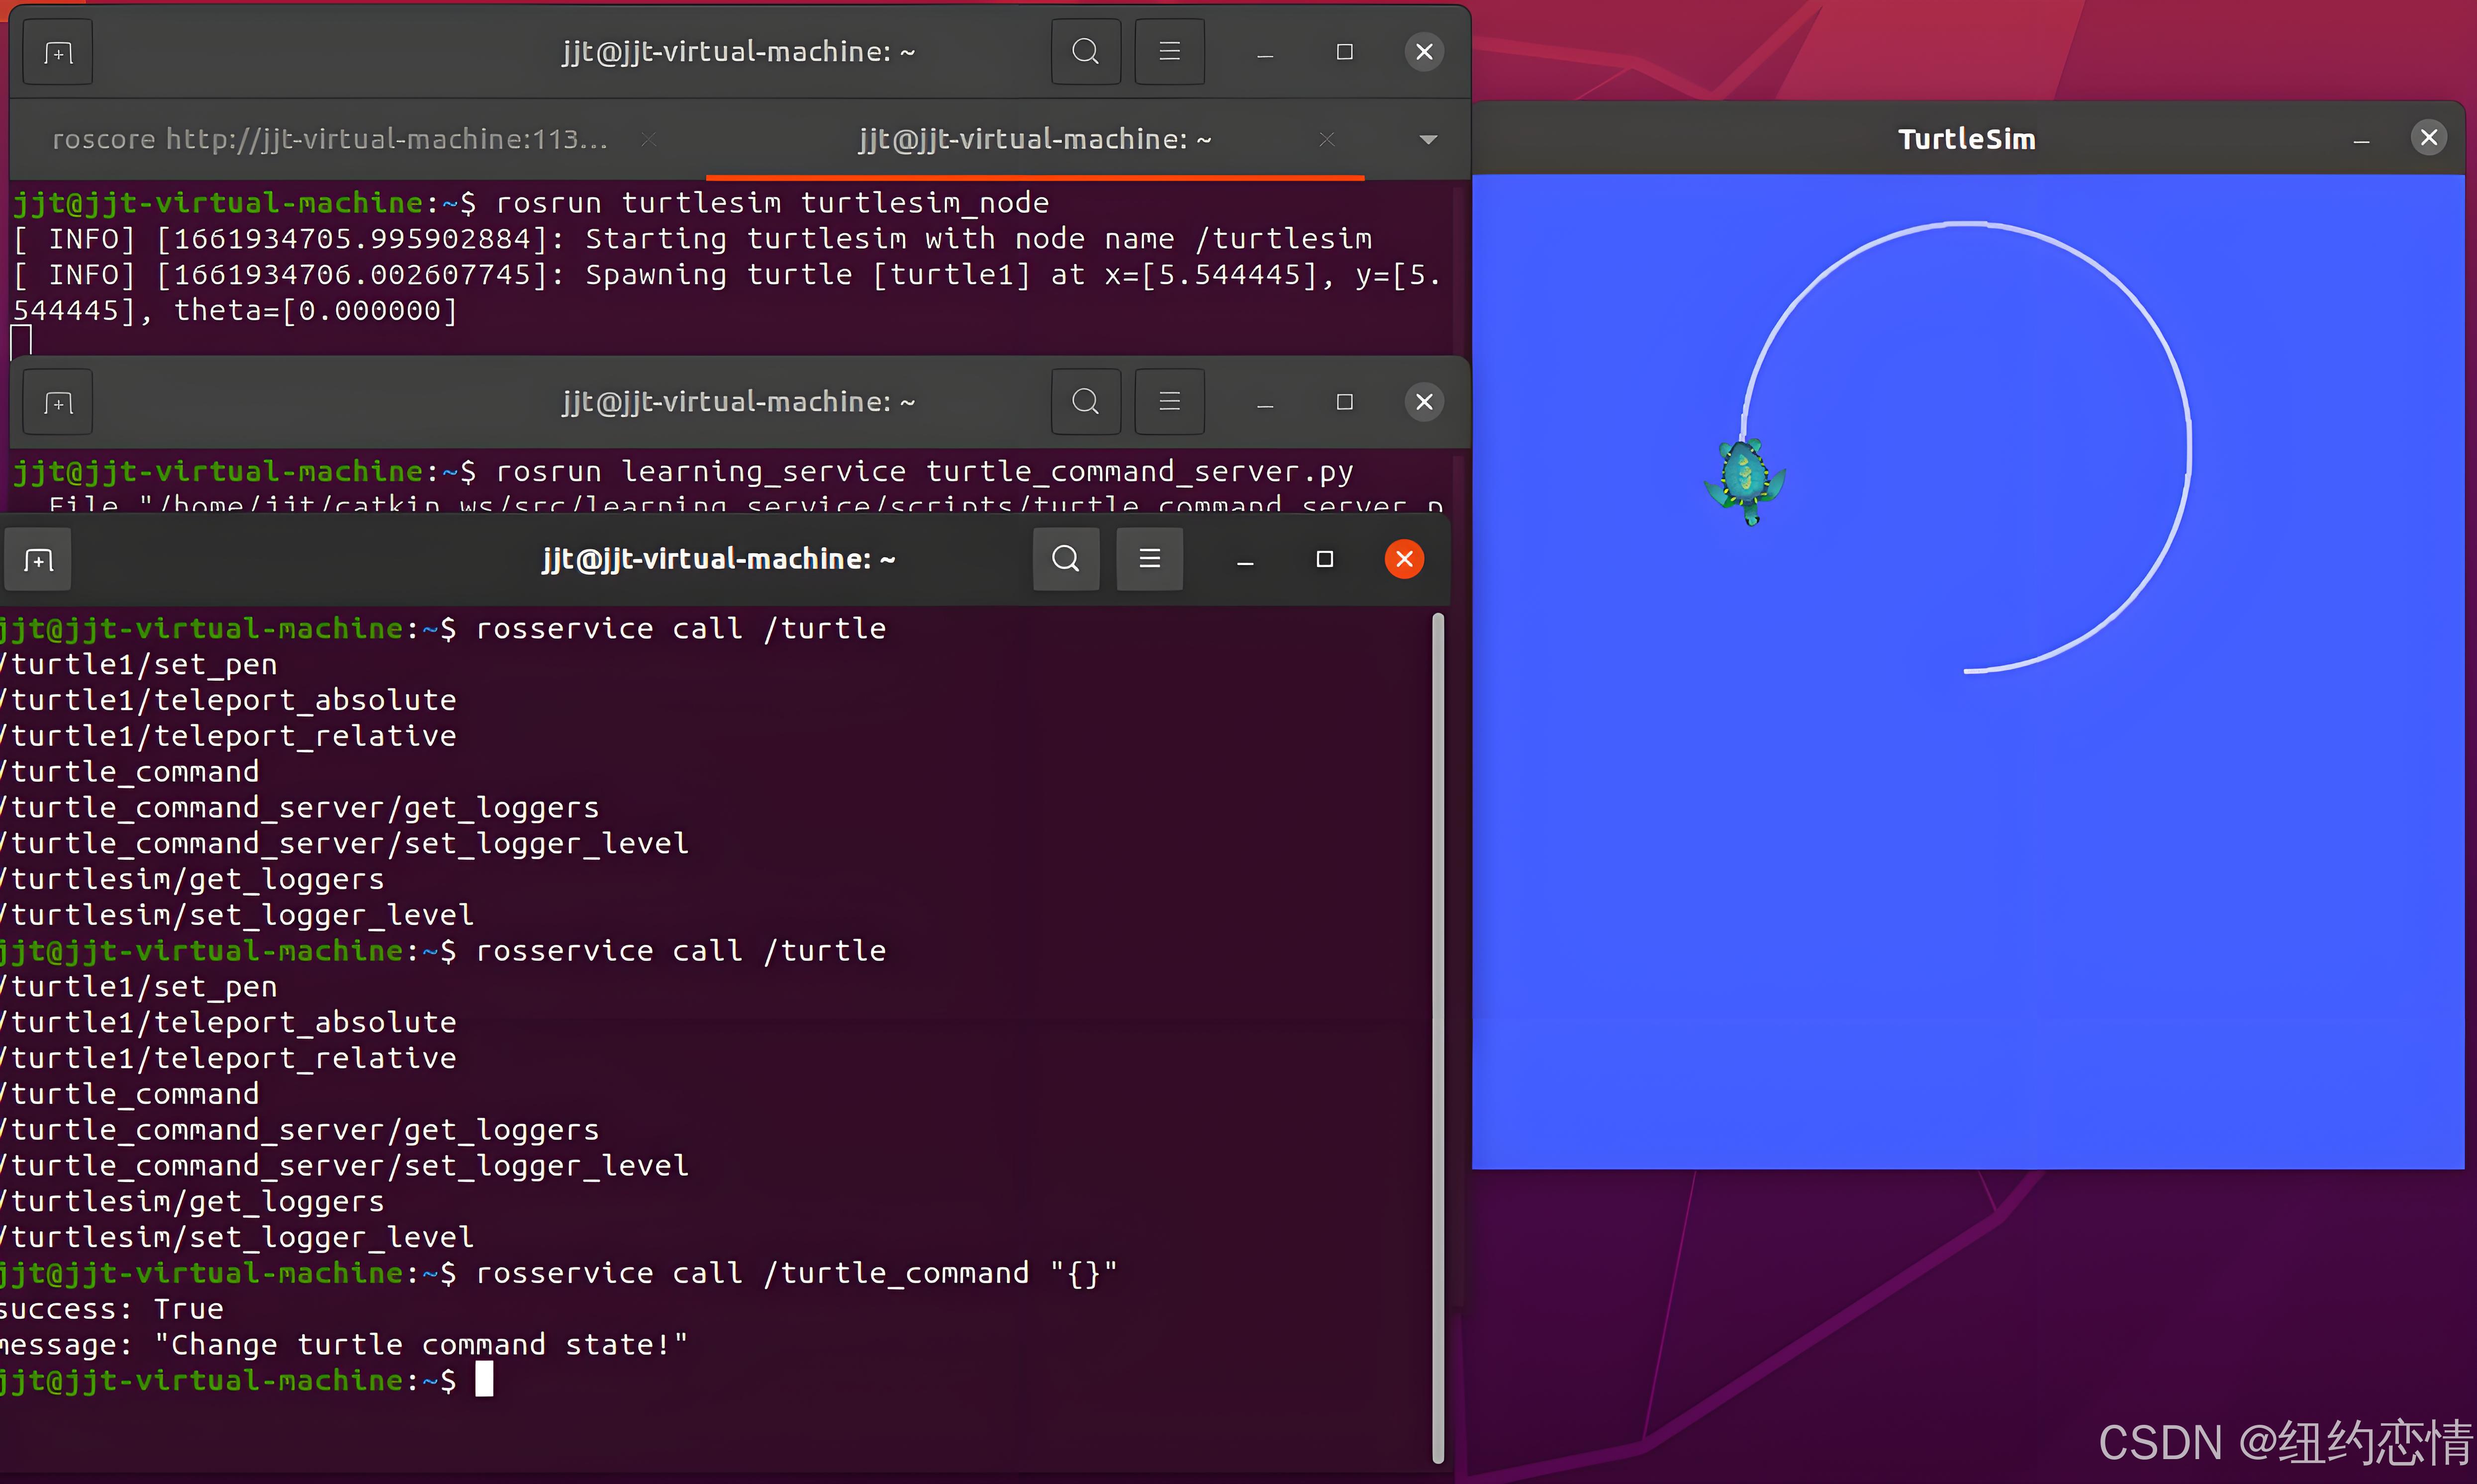Open new tab in middle terminal window
This screenshot has width=2477, height=1484.
point(58,402)
